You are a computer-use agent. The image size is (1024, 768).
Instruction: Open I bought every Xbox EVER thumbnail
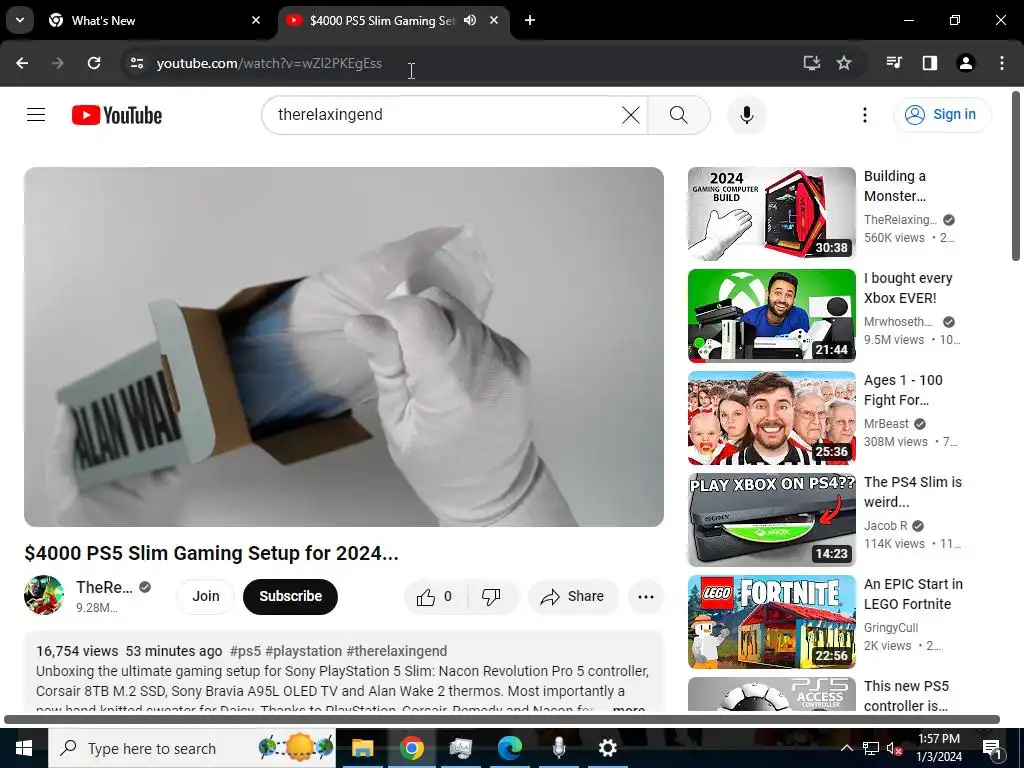coord(771,315)
